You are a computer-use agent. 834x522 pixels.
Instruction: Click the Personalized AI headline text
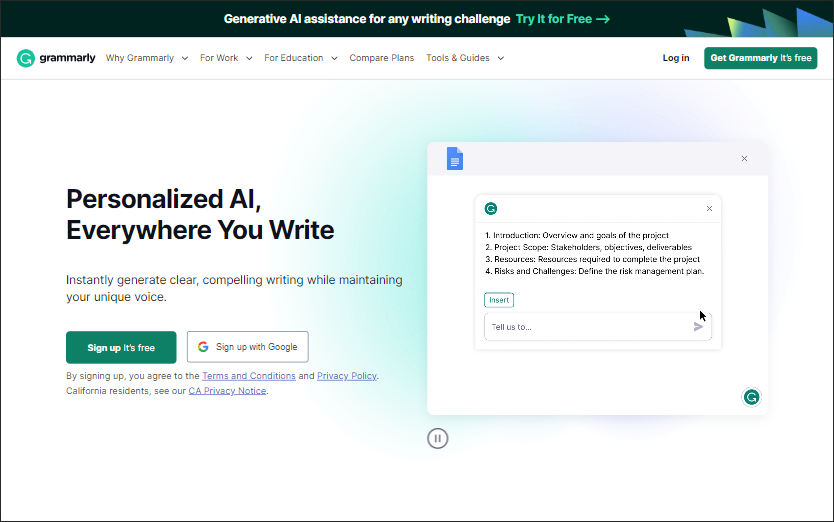pyautogui.click(x=200, y=214)
